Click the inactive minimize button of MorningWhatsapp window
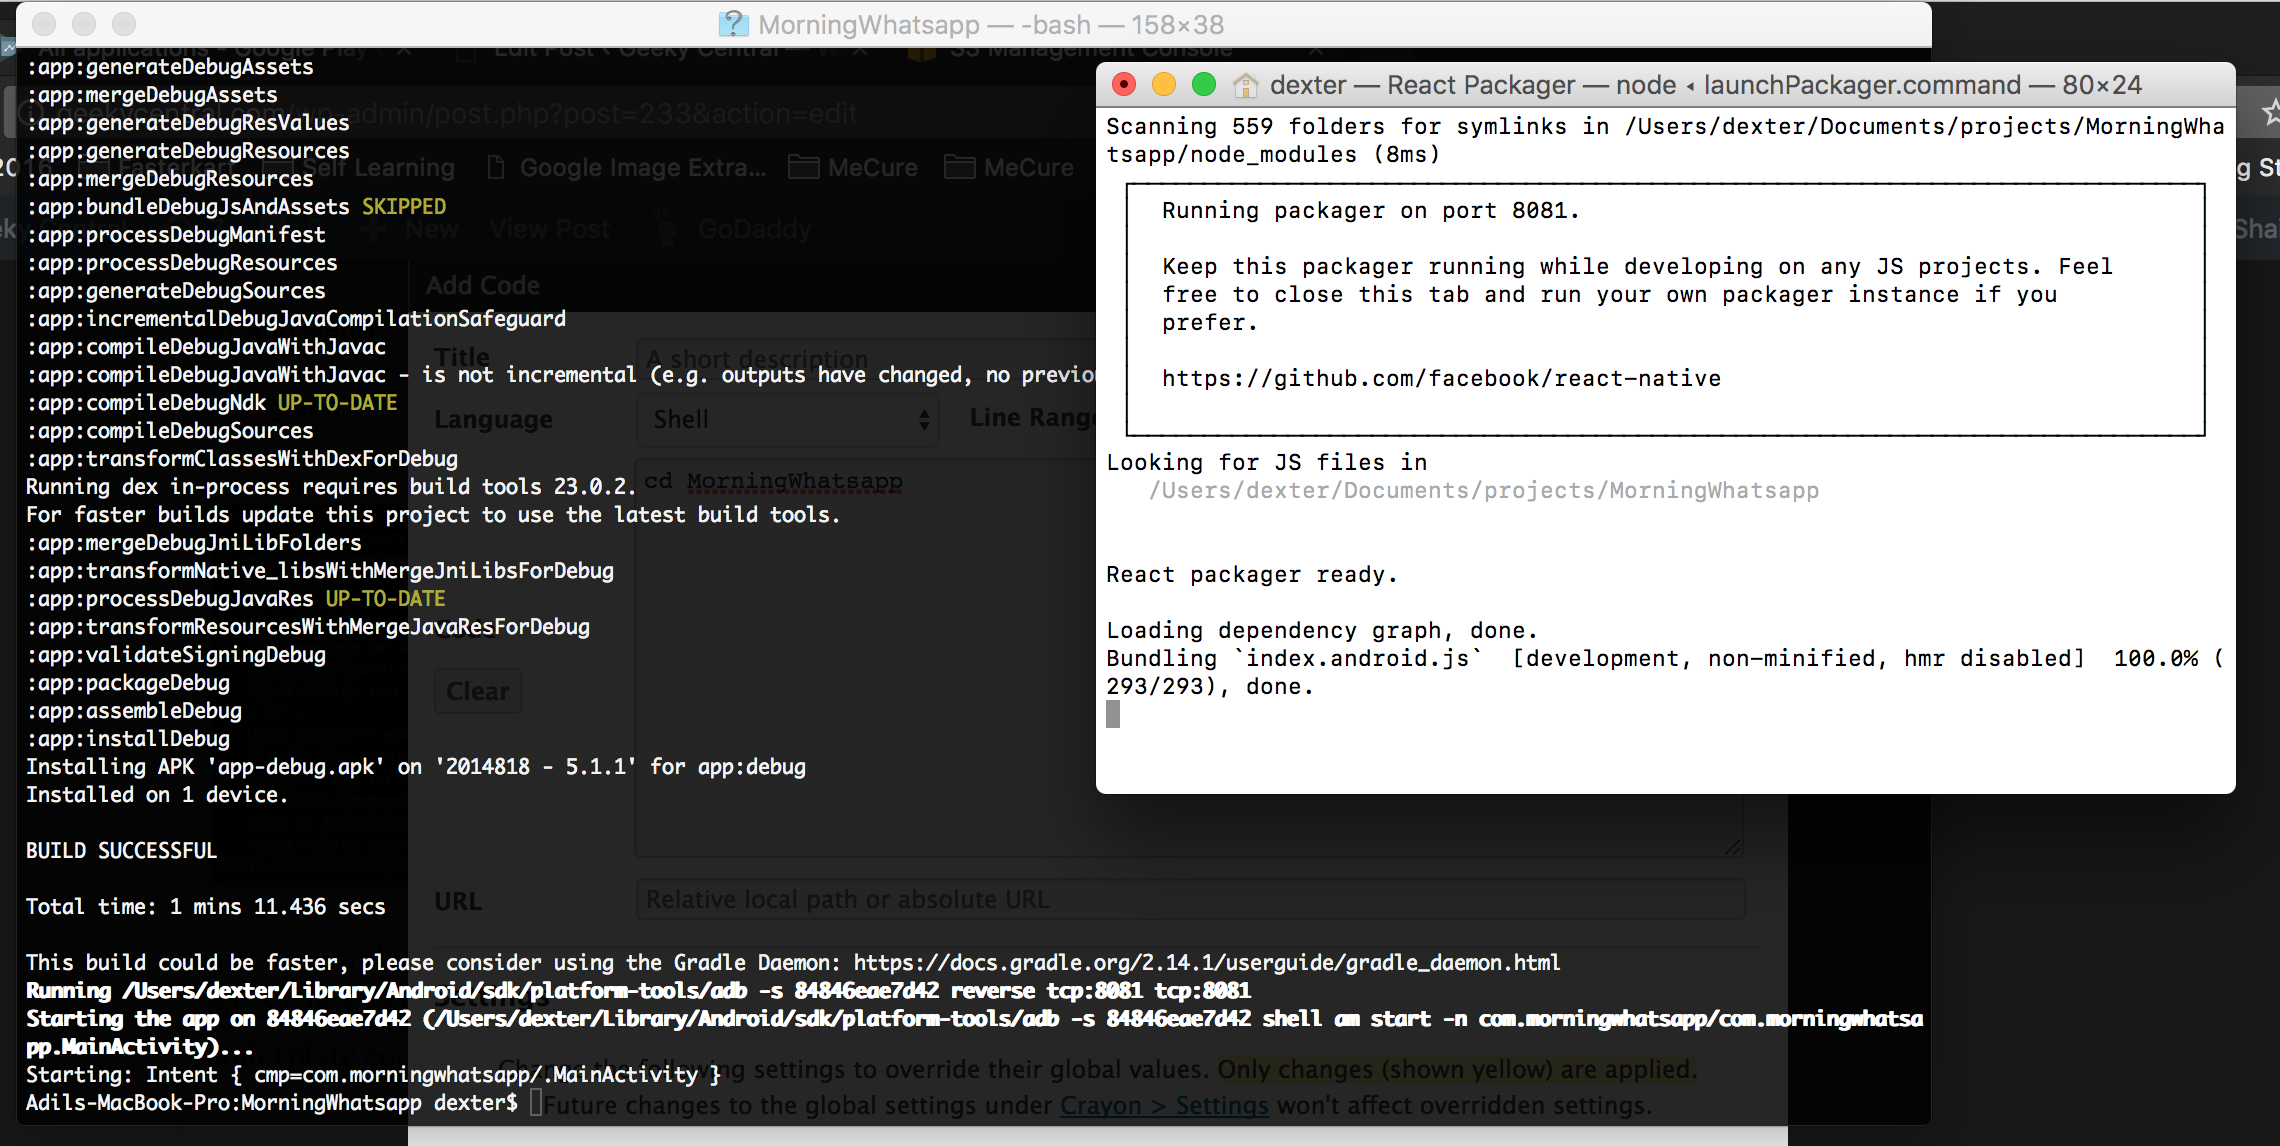The height and width of the screenshot is (1146, 2280). click(84, 23)
